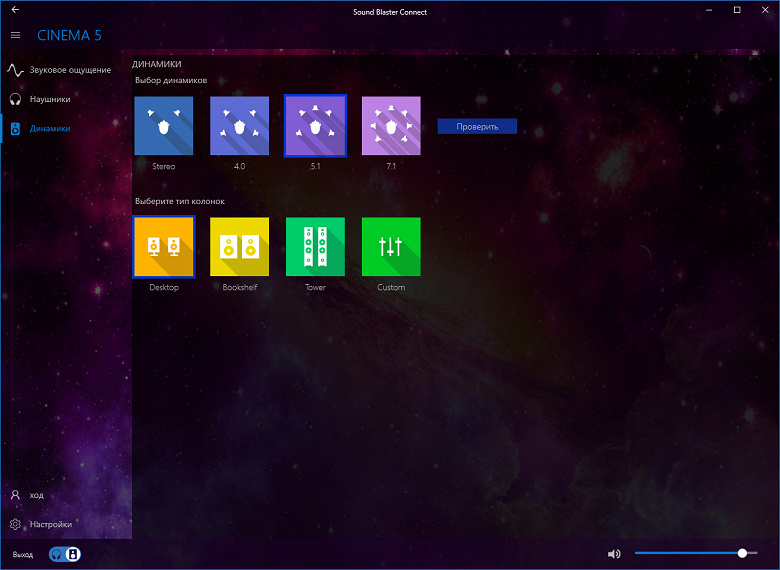Click the Tower label text
The width and height of the screenshot is (780, 570).
click(x=315, y=287)
